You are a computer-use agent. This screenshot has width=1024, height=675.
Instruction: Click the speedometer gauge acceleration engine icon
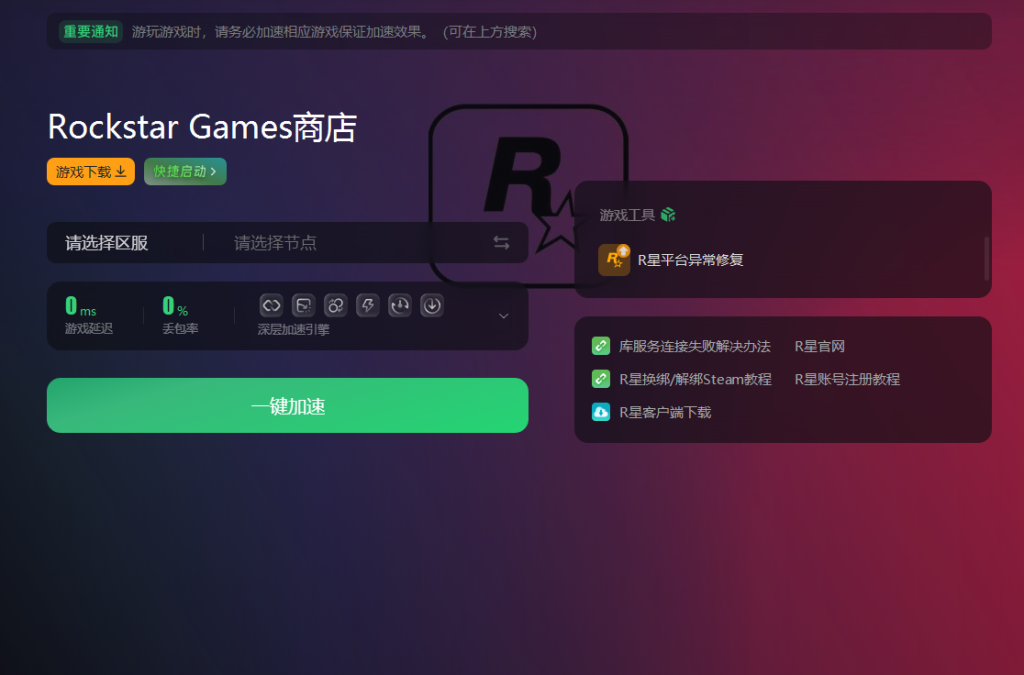pos(400,306)
